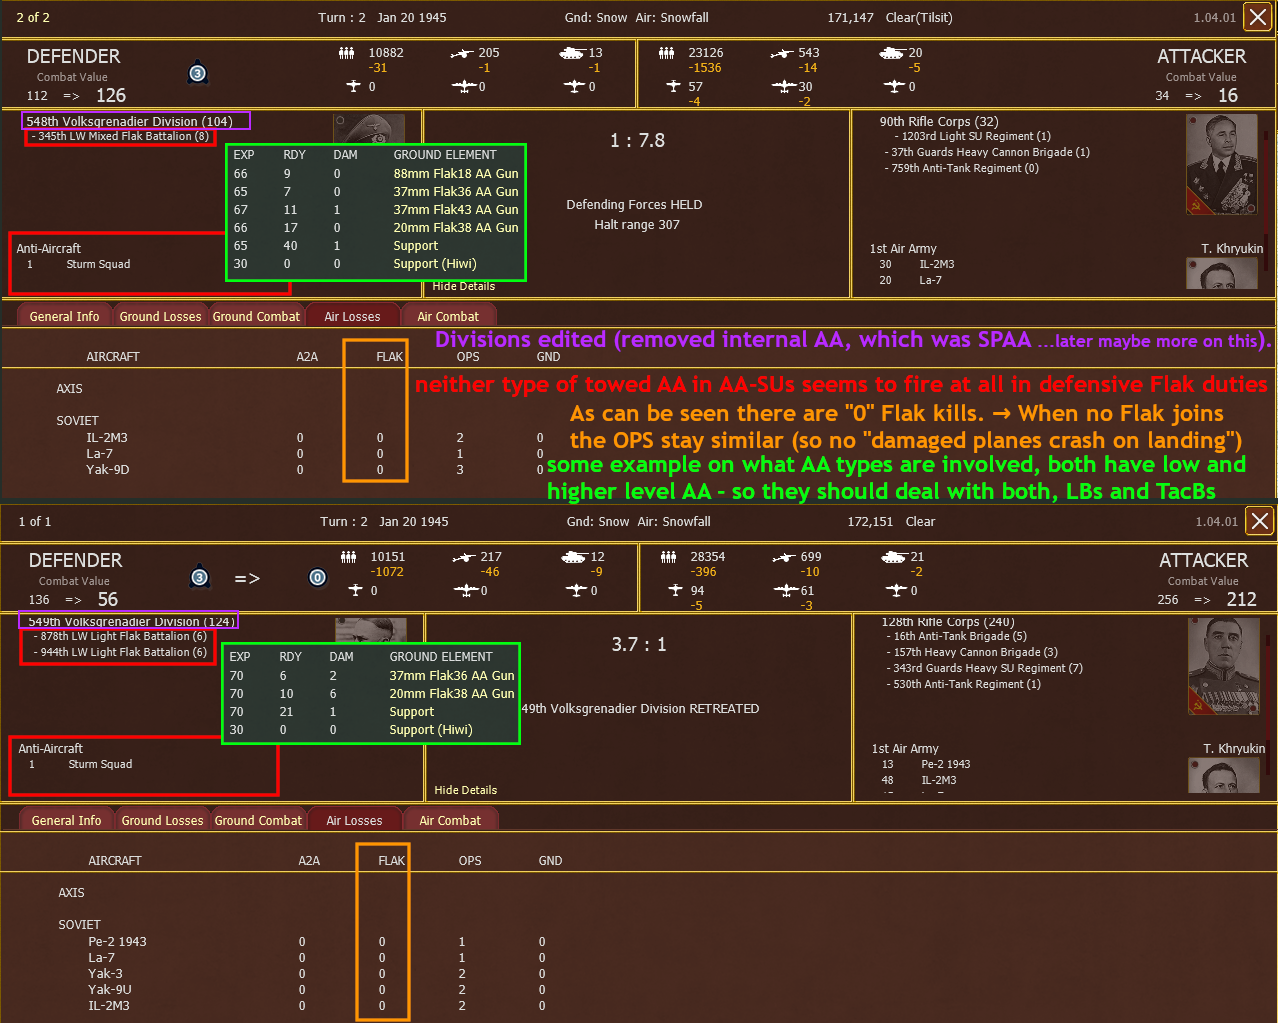
Task: Select 759th Anti-Tank Regiment
Action: [x=961, y=168]
